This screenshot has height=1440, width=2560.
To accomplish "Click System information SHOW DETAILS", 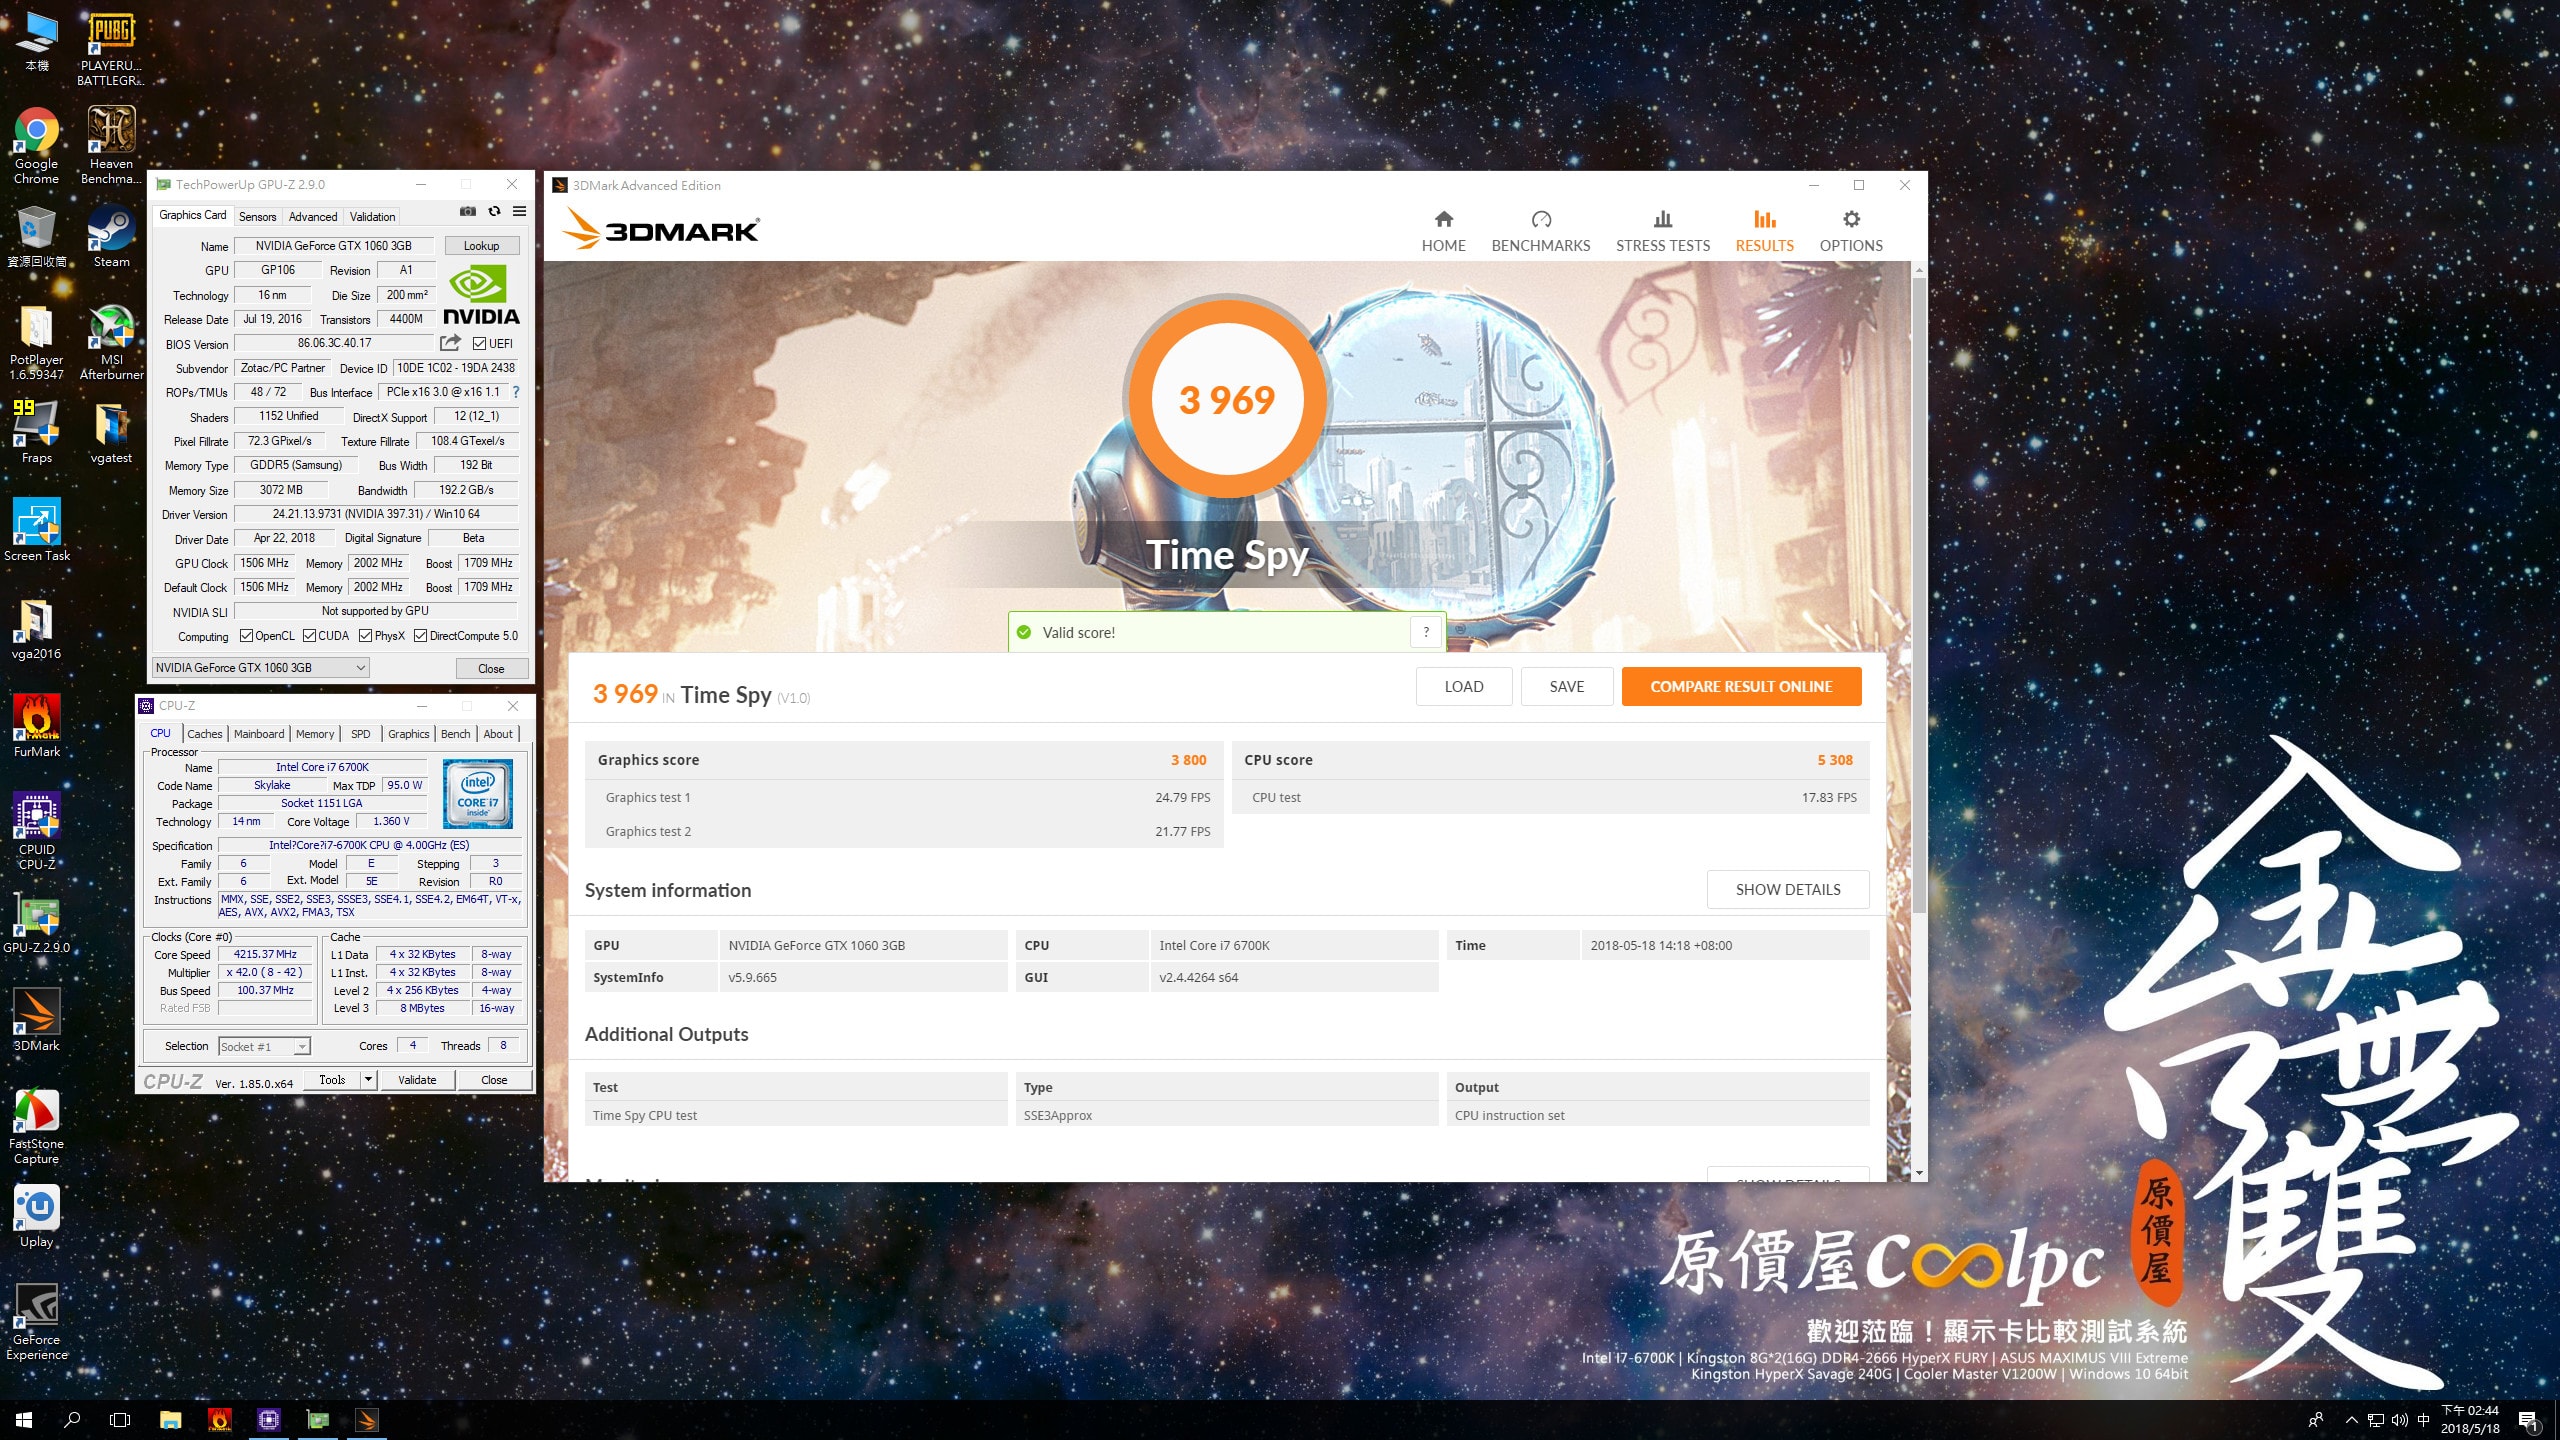I will (x=1787, y=889).
